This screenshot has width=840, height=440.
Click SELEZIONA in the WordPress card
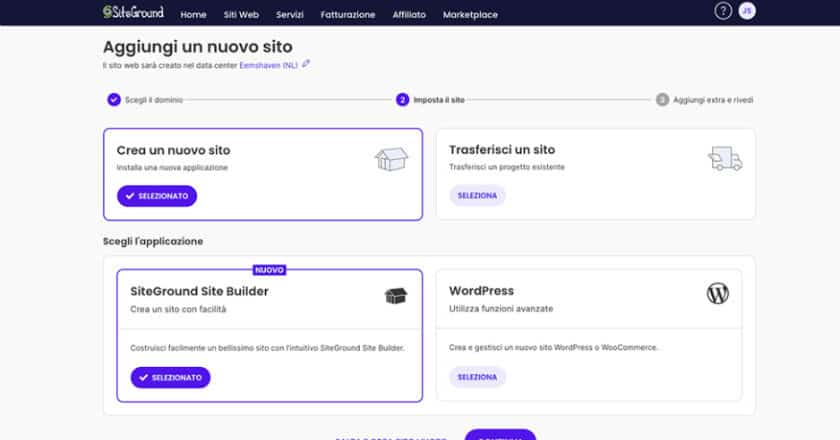click(477, 377)
